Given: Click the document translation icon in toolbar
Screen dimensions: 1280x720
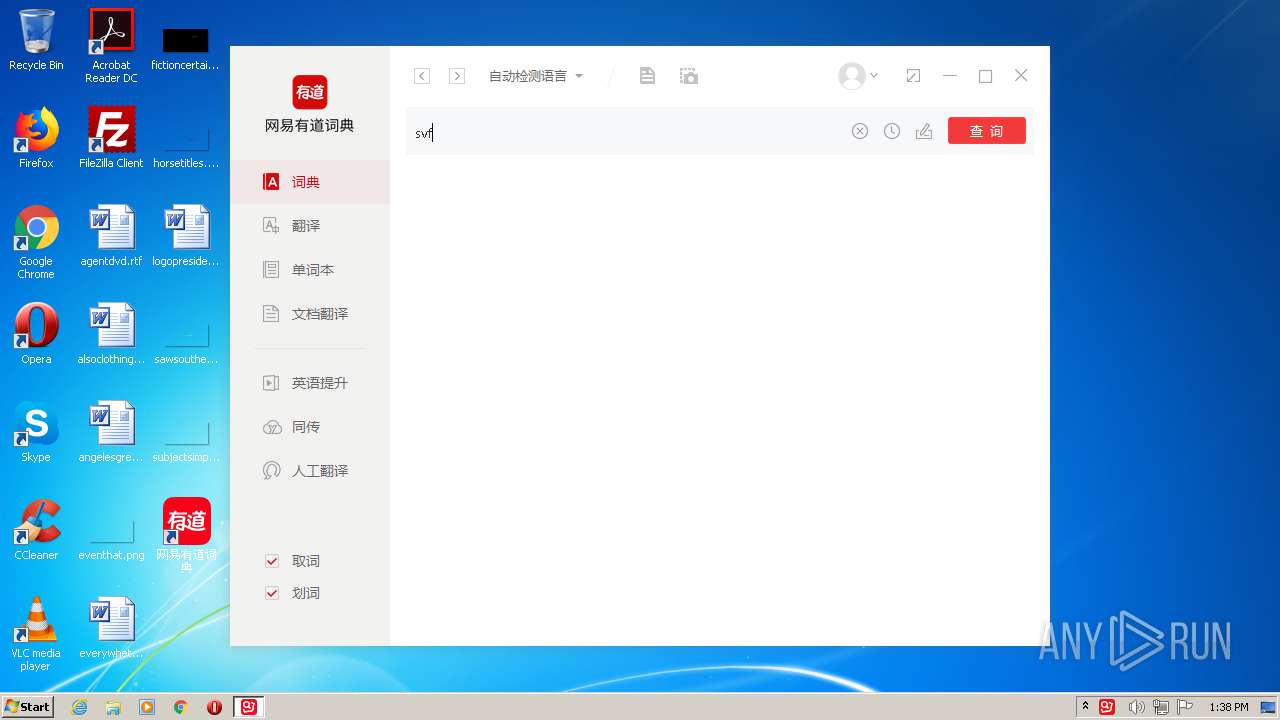Looking at the screenshot, I should point(647,76).
